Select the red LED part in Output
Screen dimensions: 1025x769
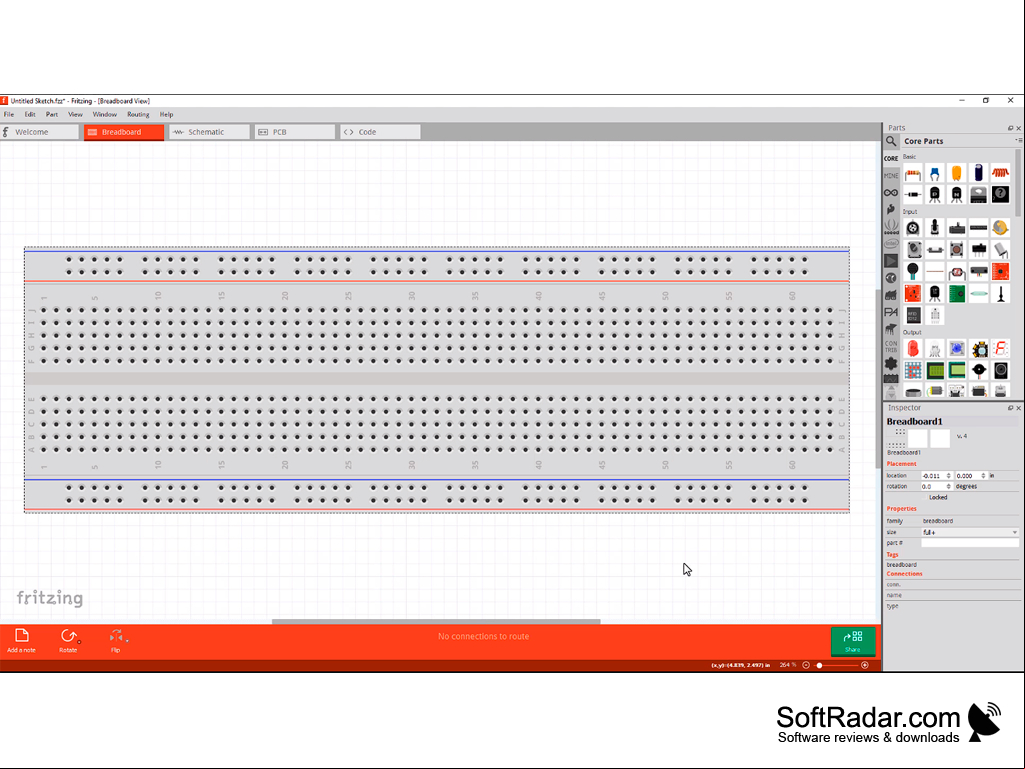click(x=913, y=349)
